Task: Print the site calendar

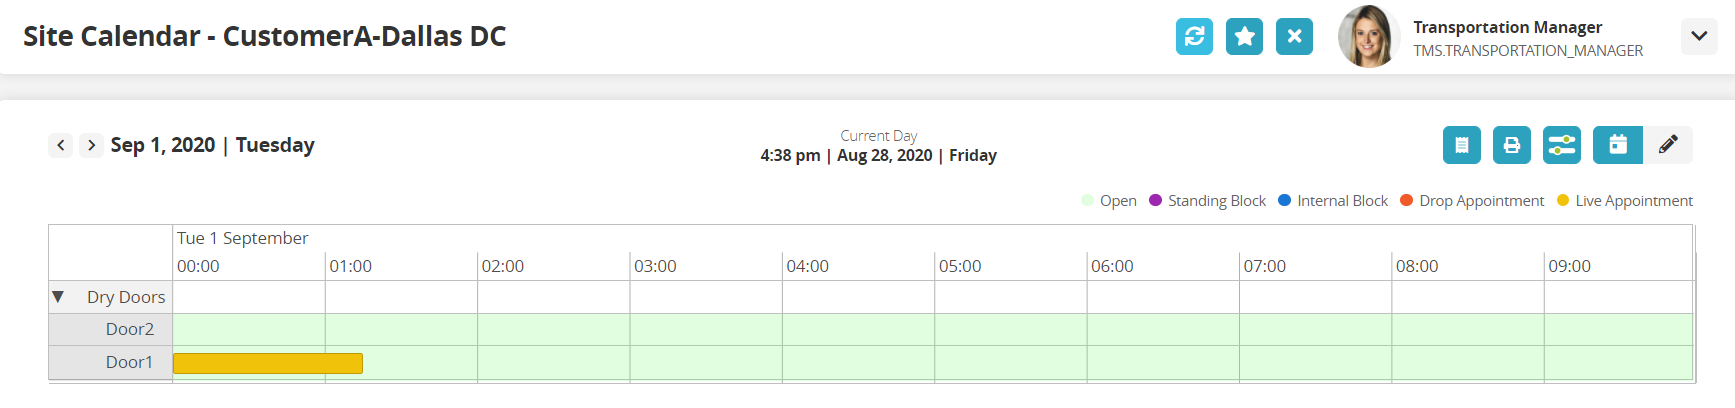Action: pos(1511,145)
